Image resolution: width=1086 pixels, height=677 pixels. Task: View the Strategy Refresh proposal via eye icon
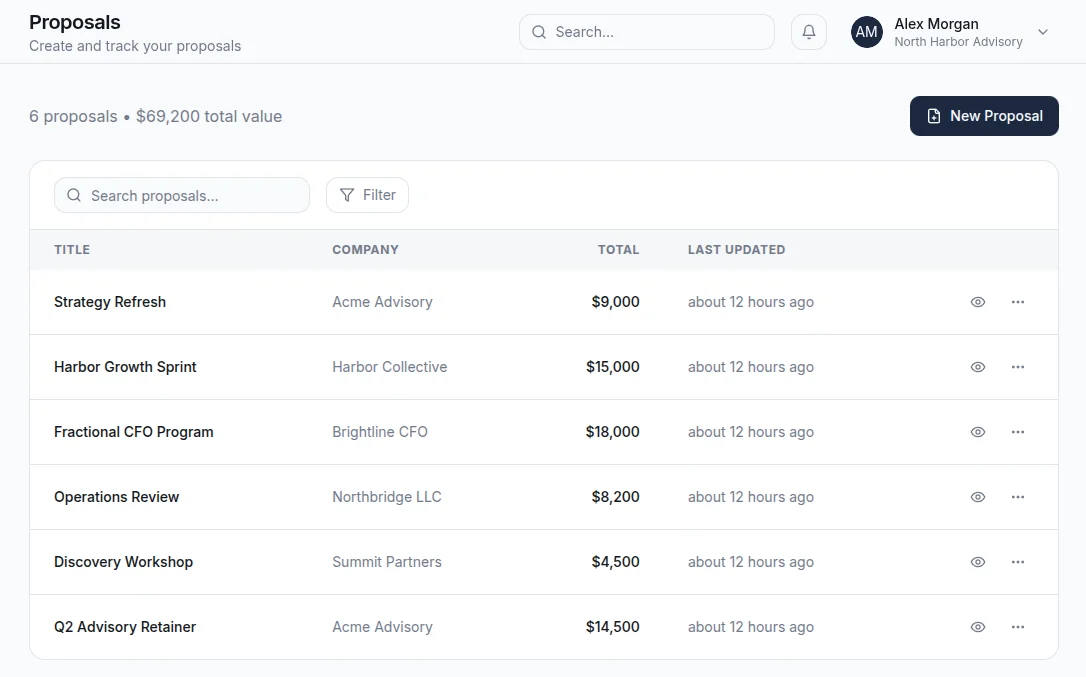click(x=977, y=302)
